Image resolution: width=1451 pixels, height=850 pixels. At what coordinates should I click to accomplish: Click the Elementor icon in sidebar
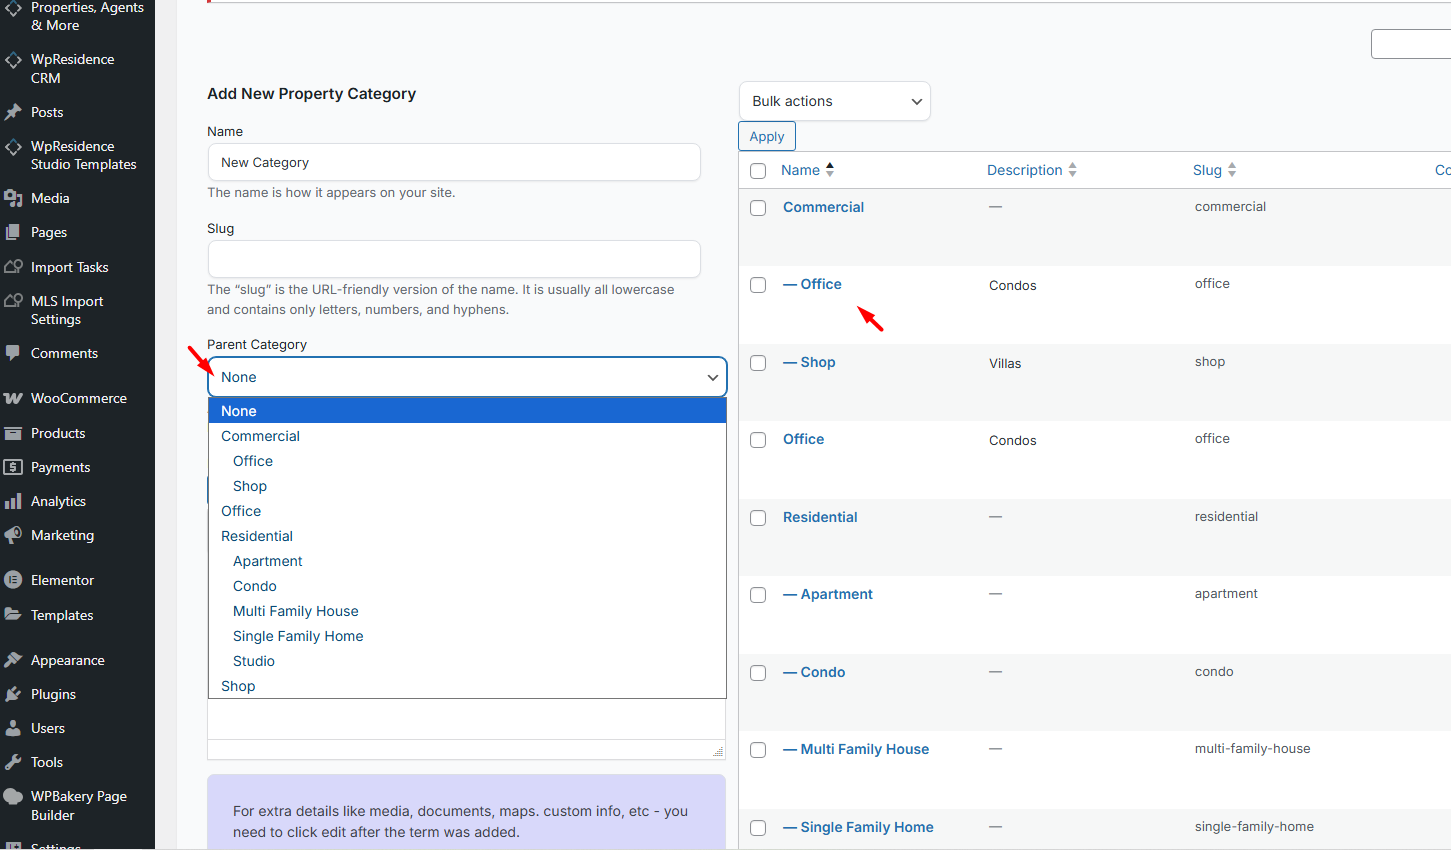click(x=13, y=580)
